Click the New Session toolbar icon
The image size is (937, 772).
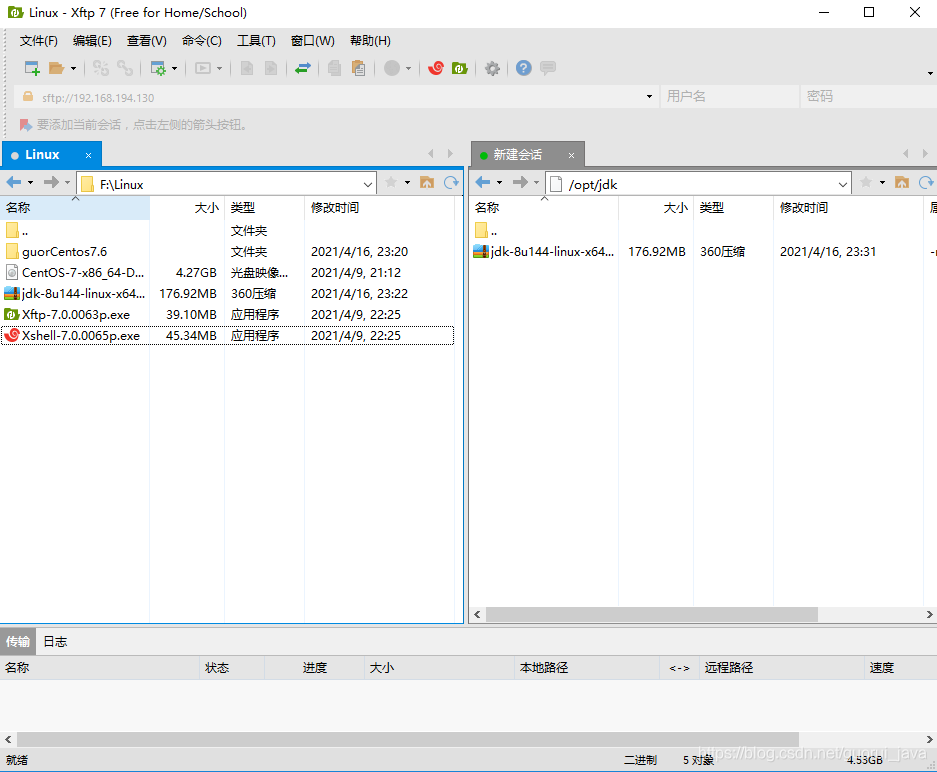32,68
